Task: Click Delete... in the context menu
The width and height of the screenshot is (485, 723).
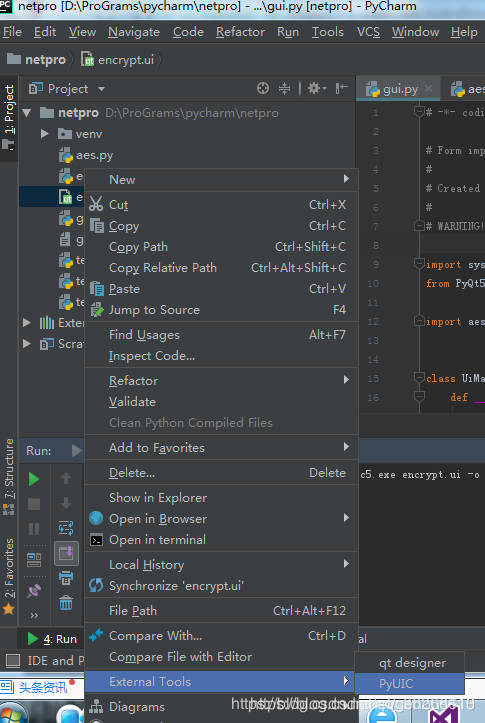Action: (x=221, y=473)
